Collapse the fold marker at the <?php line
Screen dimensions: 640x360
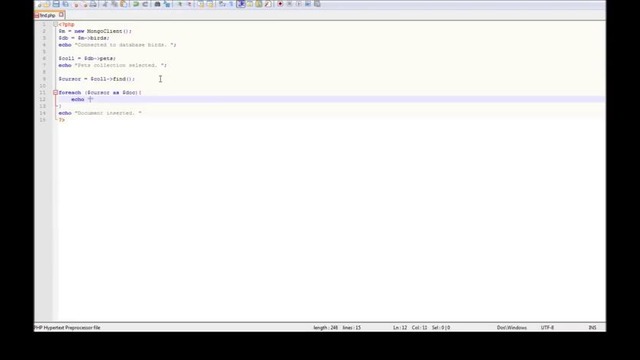coord(56,24)
